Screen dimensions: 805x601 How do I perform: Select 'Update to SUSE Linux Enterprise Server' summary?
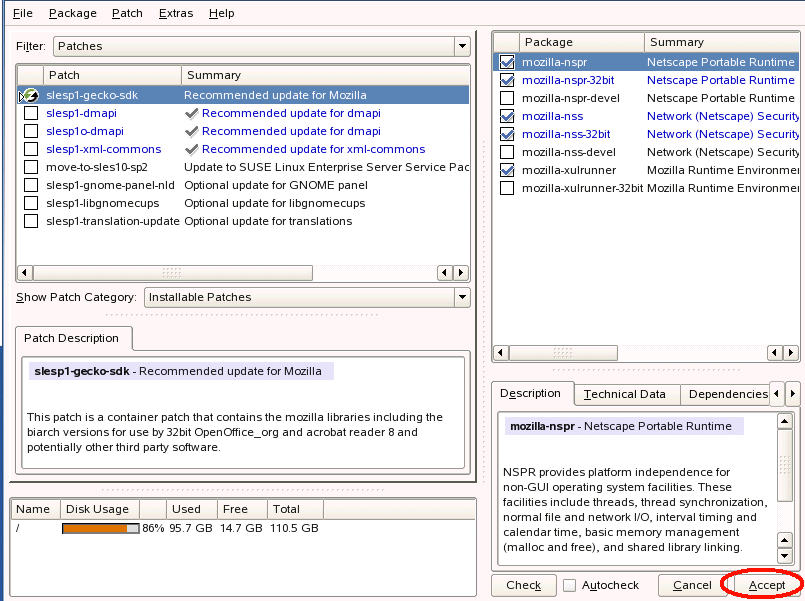[327, 167]
